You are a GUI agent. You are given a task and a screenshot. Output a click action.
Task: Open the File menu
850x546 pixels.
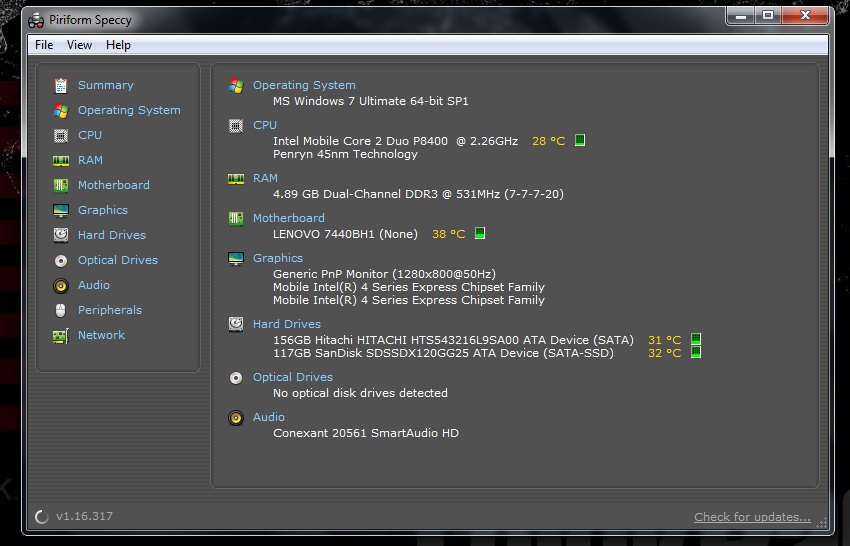pyautogui.click(x=44, y=45)
